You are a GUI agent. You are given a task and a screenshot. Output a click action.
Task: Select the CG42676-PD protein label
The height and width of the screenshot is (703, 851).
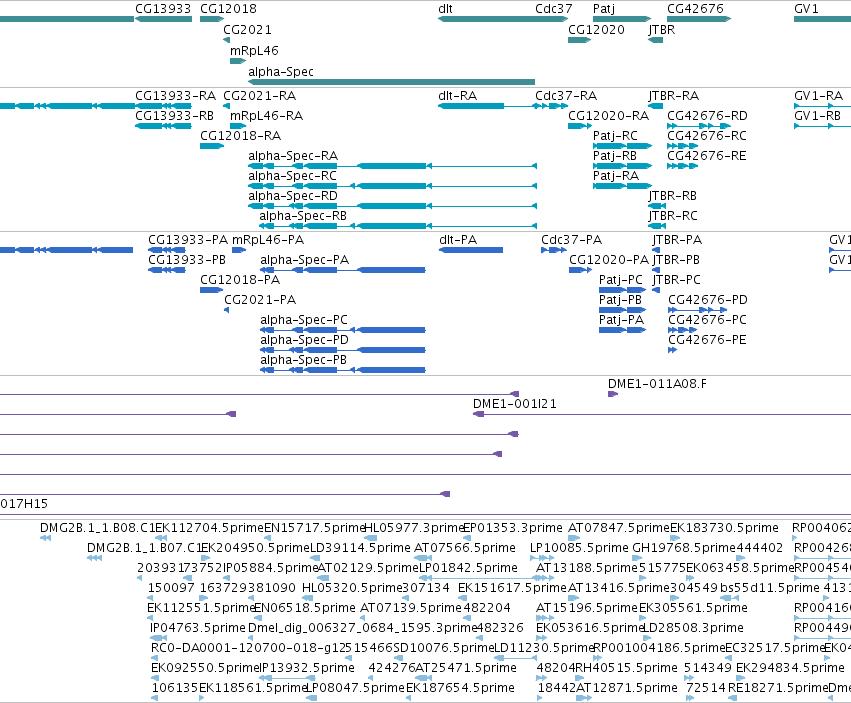point(708,300)
